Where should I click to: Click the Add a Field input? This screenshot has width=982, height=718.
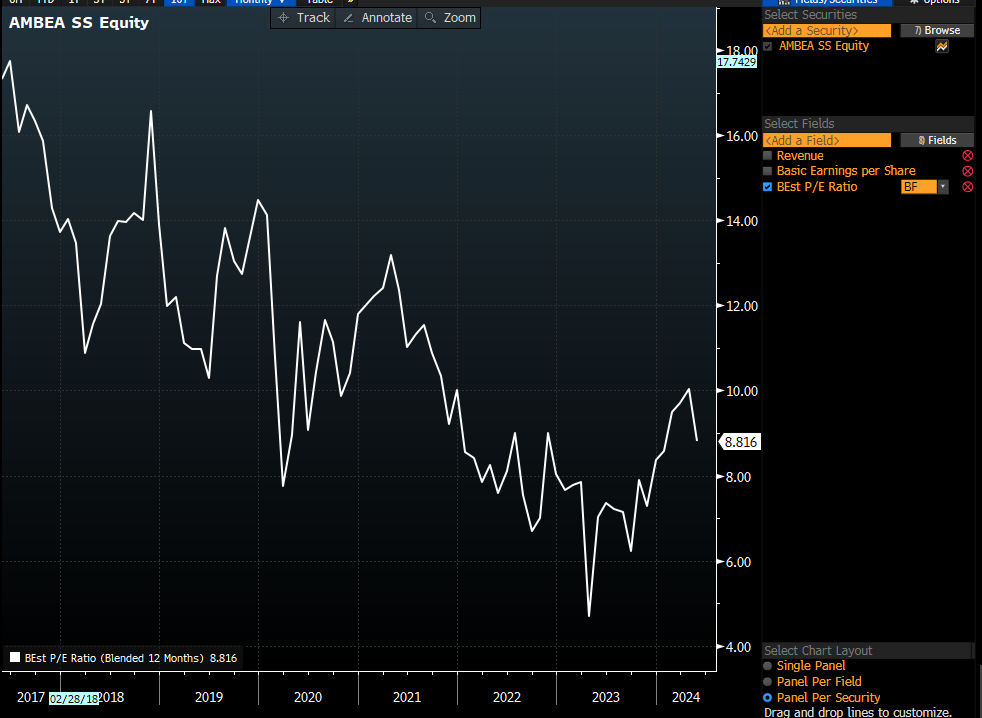[827, 140]
